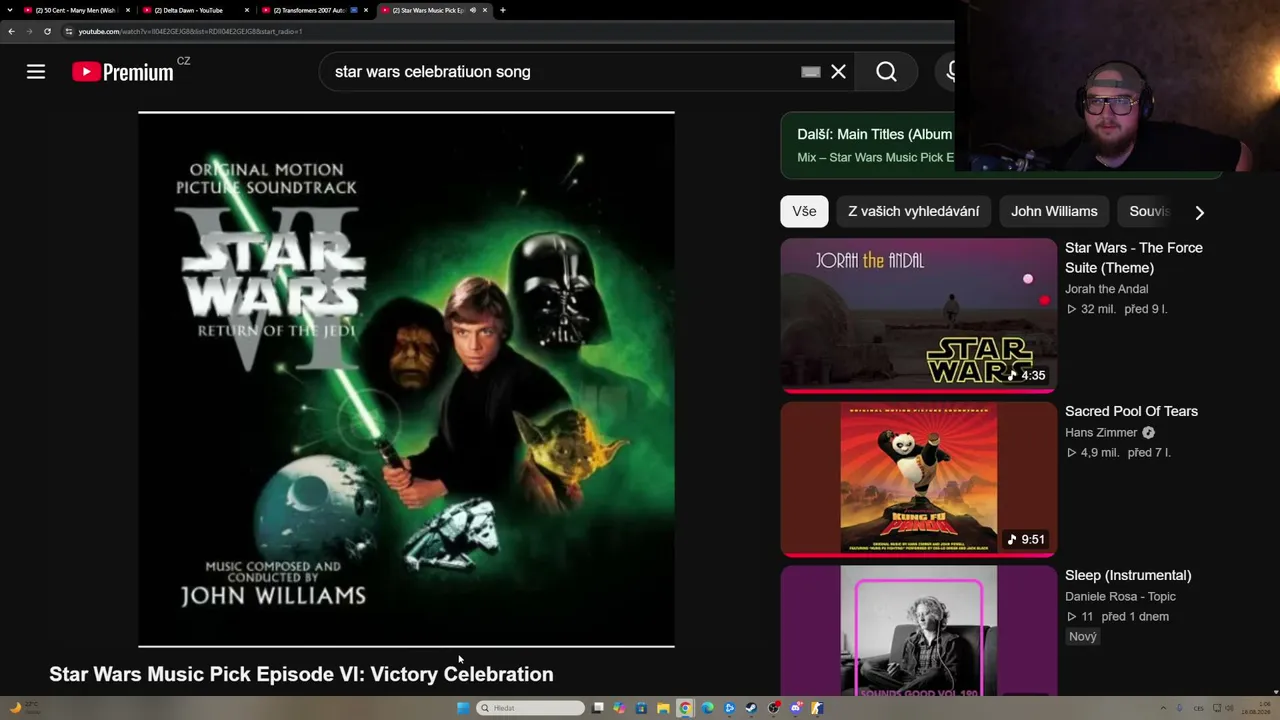The width and height of the screenshot is (1280, 720).
Task: Open Microsoft Store from the taskbar
Action: point(641,708)
